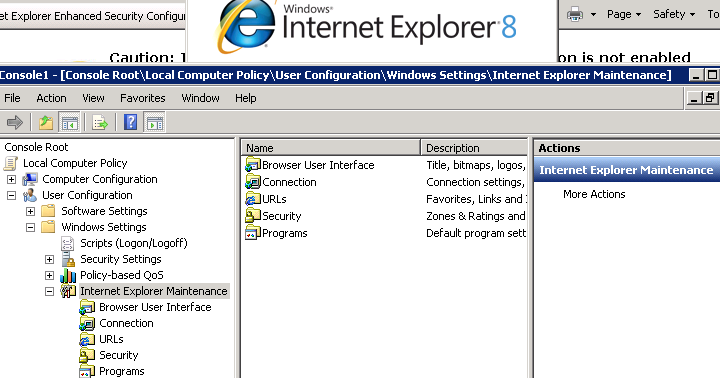
Task: Select the URLs icon in list
Action: point(253,199)
